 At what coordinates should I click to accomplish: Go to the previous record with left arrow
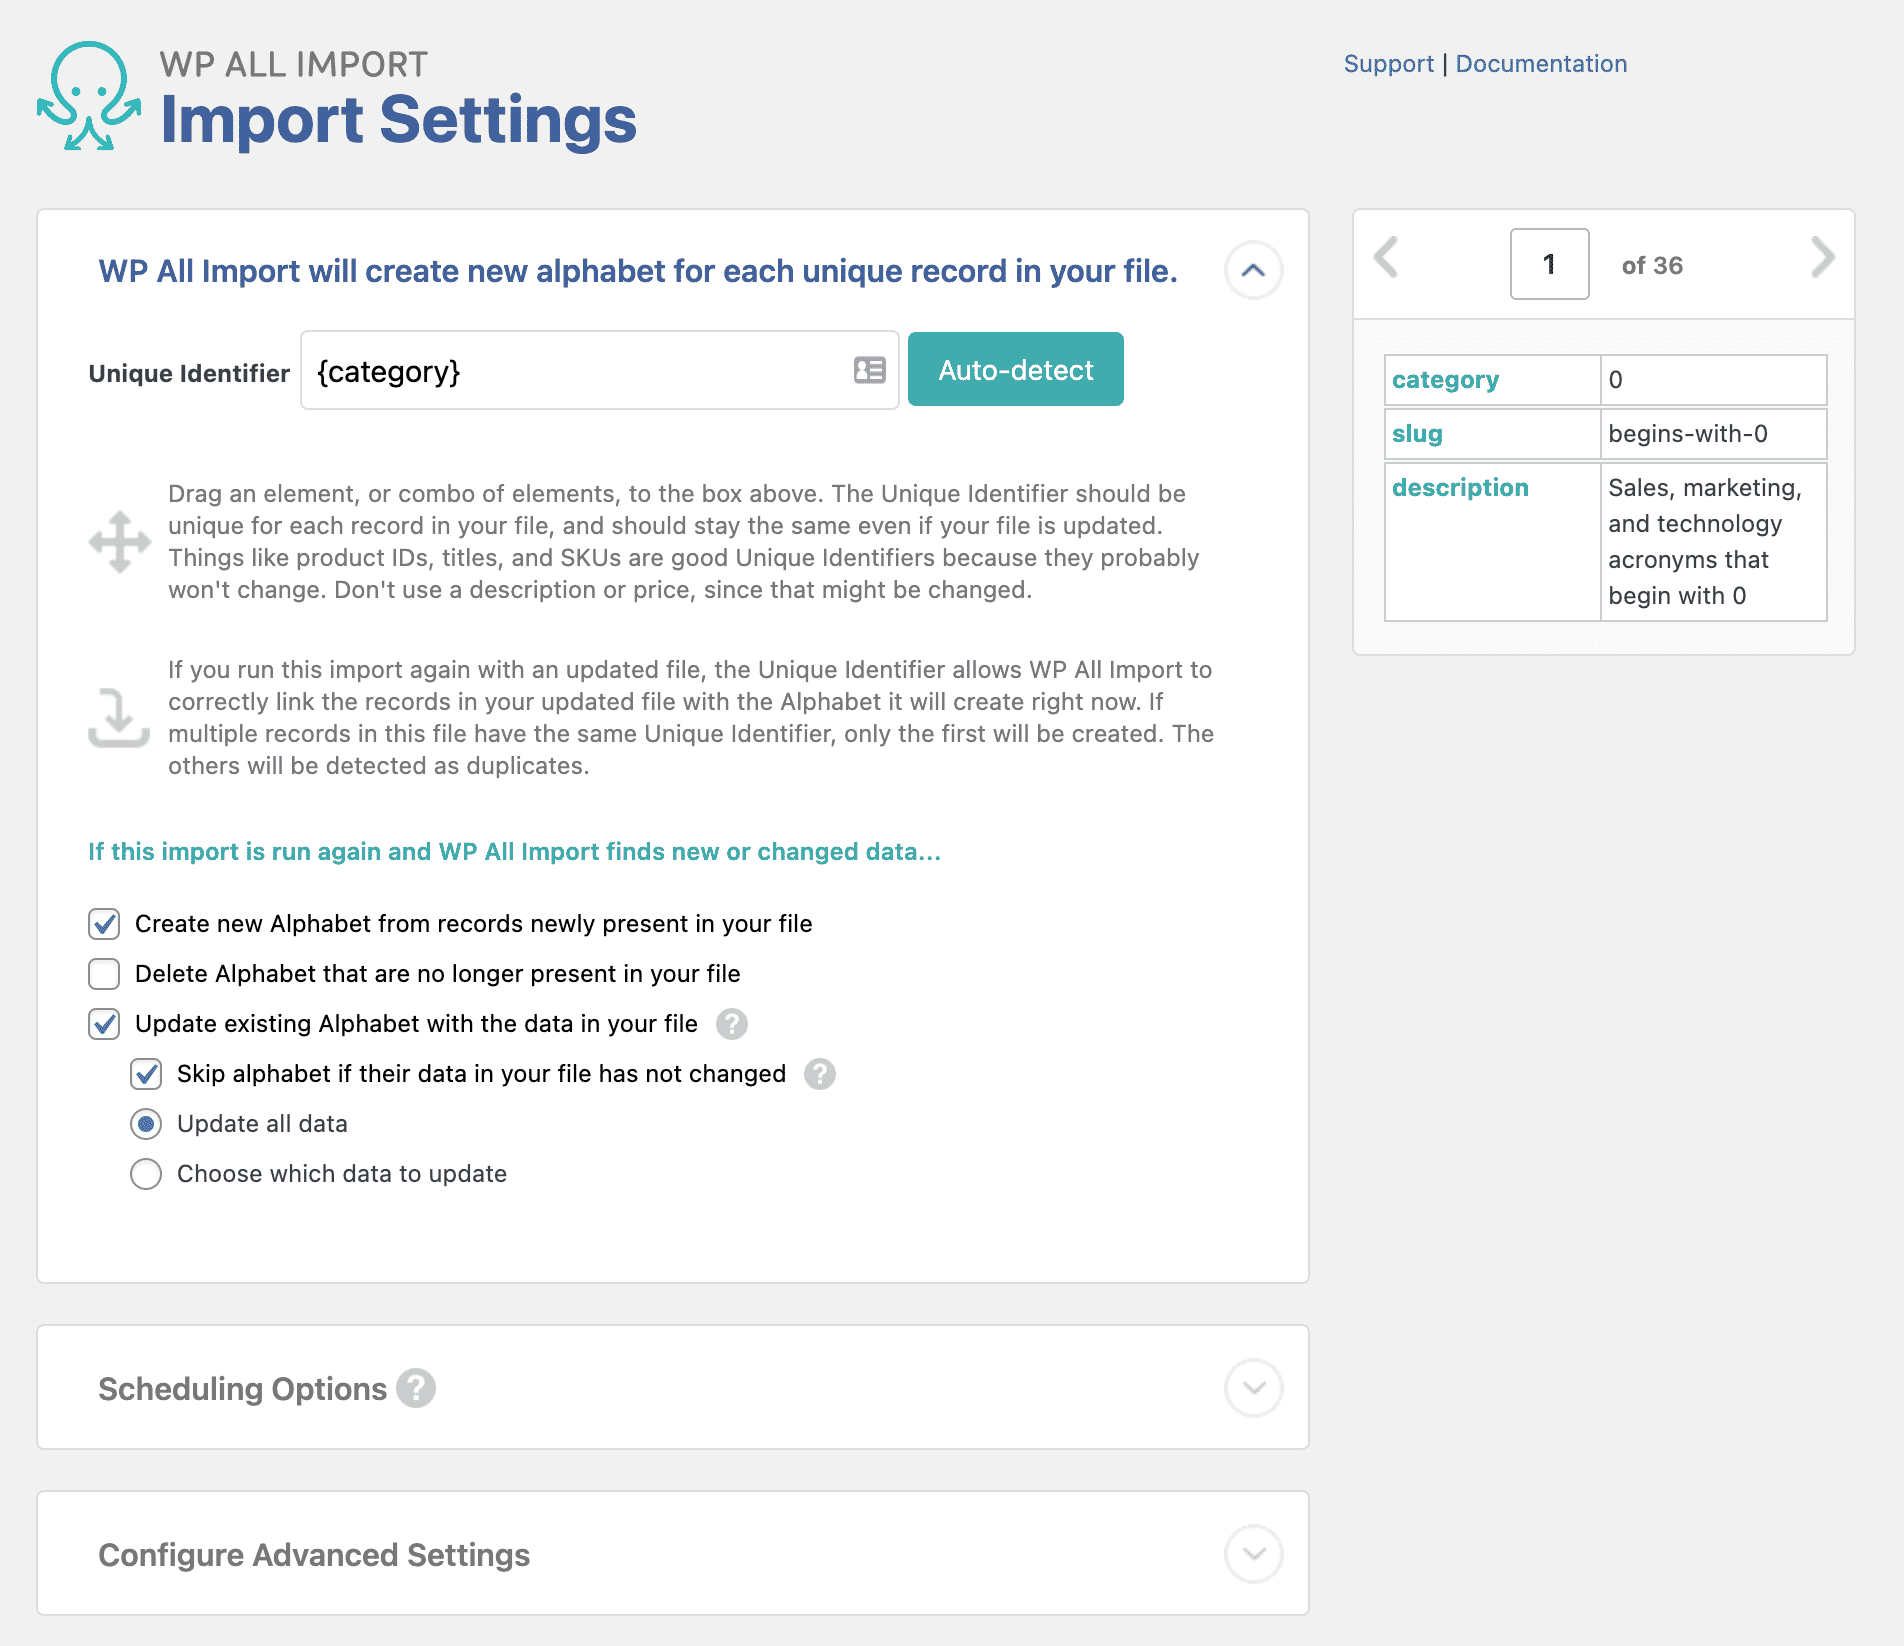[1386, 258]
